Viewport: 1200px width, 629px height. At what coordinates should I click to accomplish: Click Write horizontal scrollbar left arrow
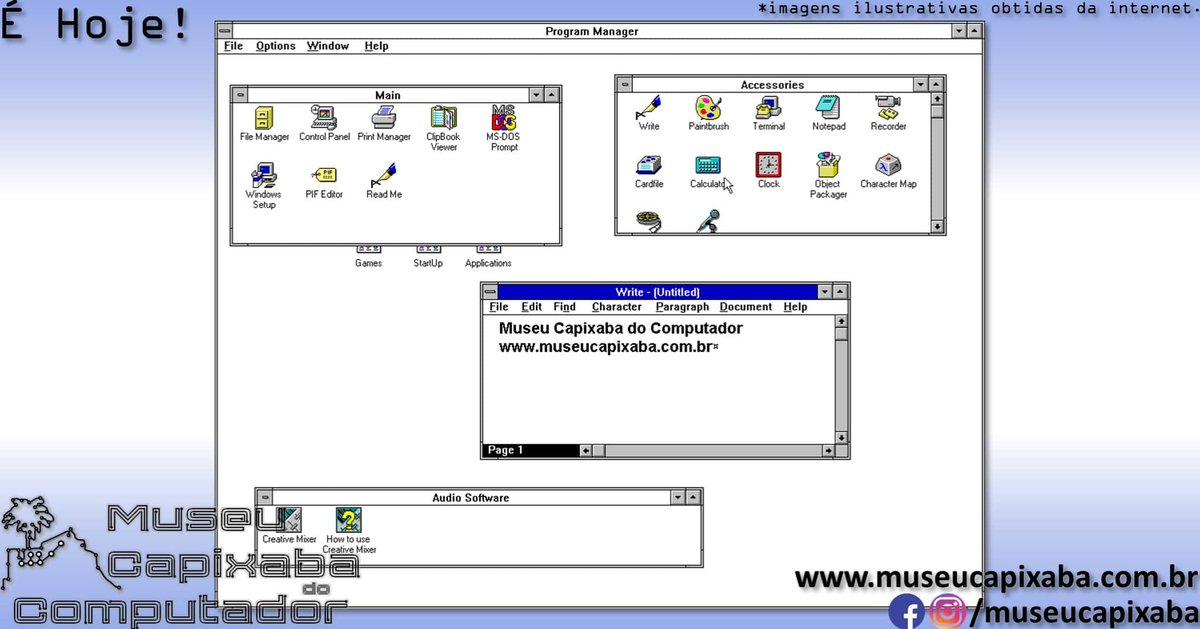586,451
